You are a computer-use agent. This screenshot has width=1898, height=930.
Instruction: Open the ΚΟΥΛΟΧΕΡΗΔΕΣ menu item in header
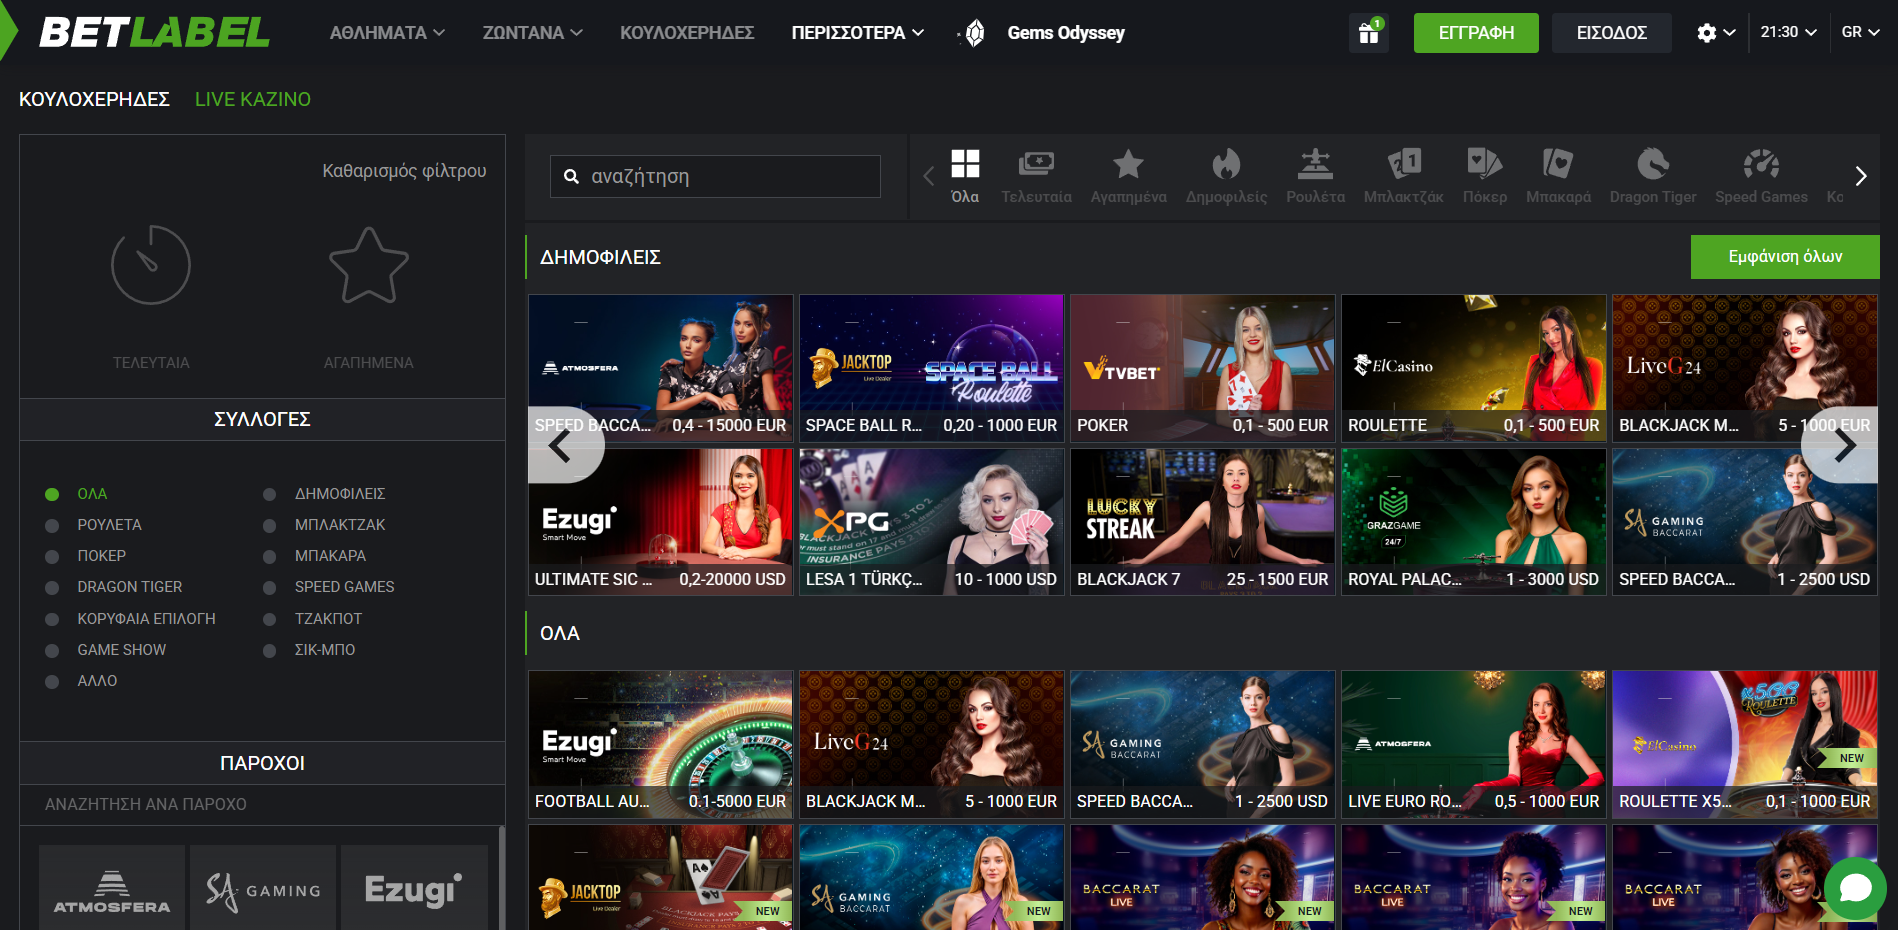[687, 33]
